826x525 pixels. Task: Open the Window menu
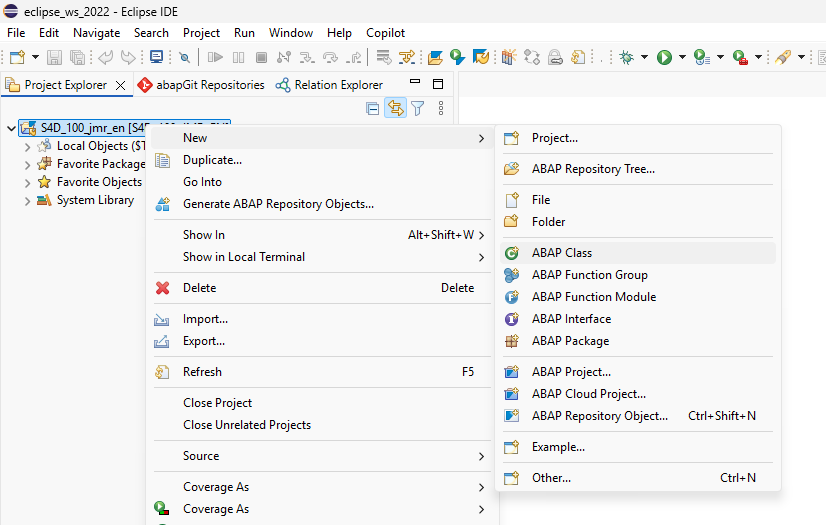tap(291, 33)
